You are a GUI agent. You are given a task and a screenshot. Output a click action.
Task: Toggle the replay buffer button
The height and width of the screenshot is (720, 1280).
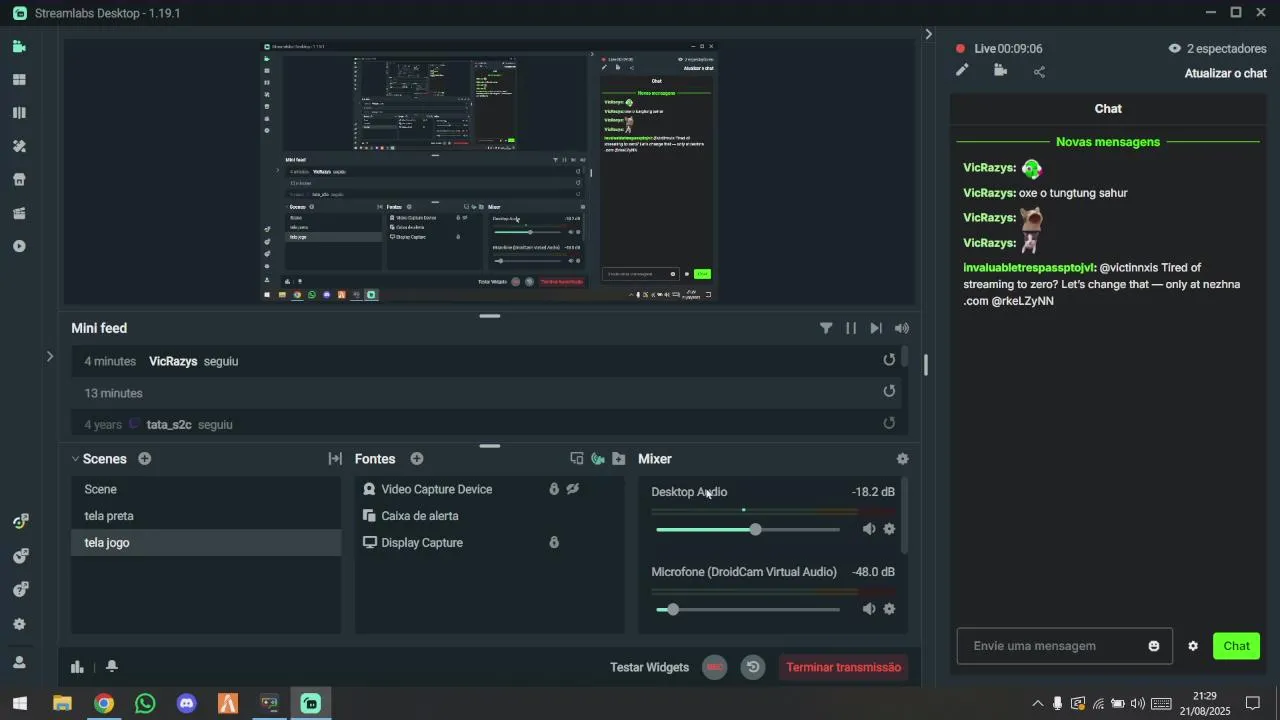[753, 667]
